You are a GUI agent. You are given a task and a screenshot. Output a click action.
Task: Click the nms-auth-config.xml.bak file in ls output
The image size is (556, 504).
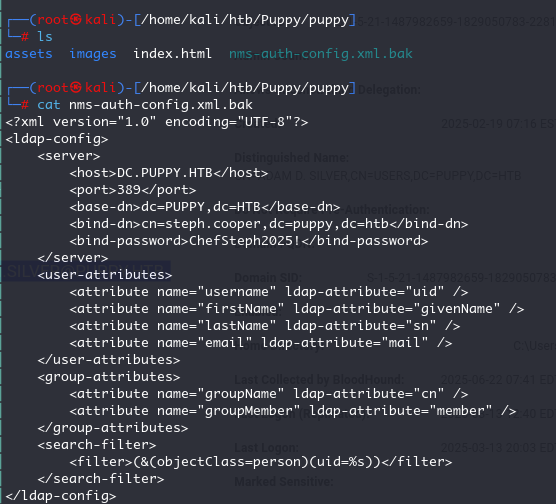coord(321,54)
